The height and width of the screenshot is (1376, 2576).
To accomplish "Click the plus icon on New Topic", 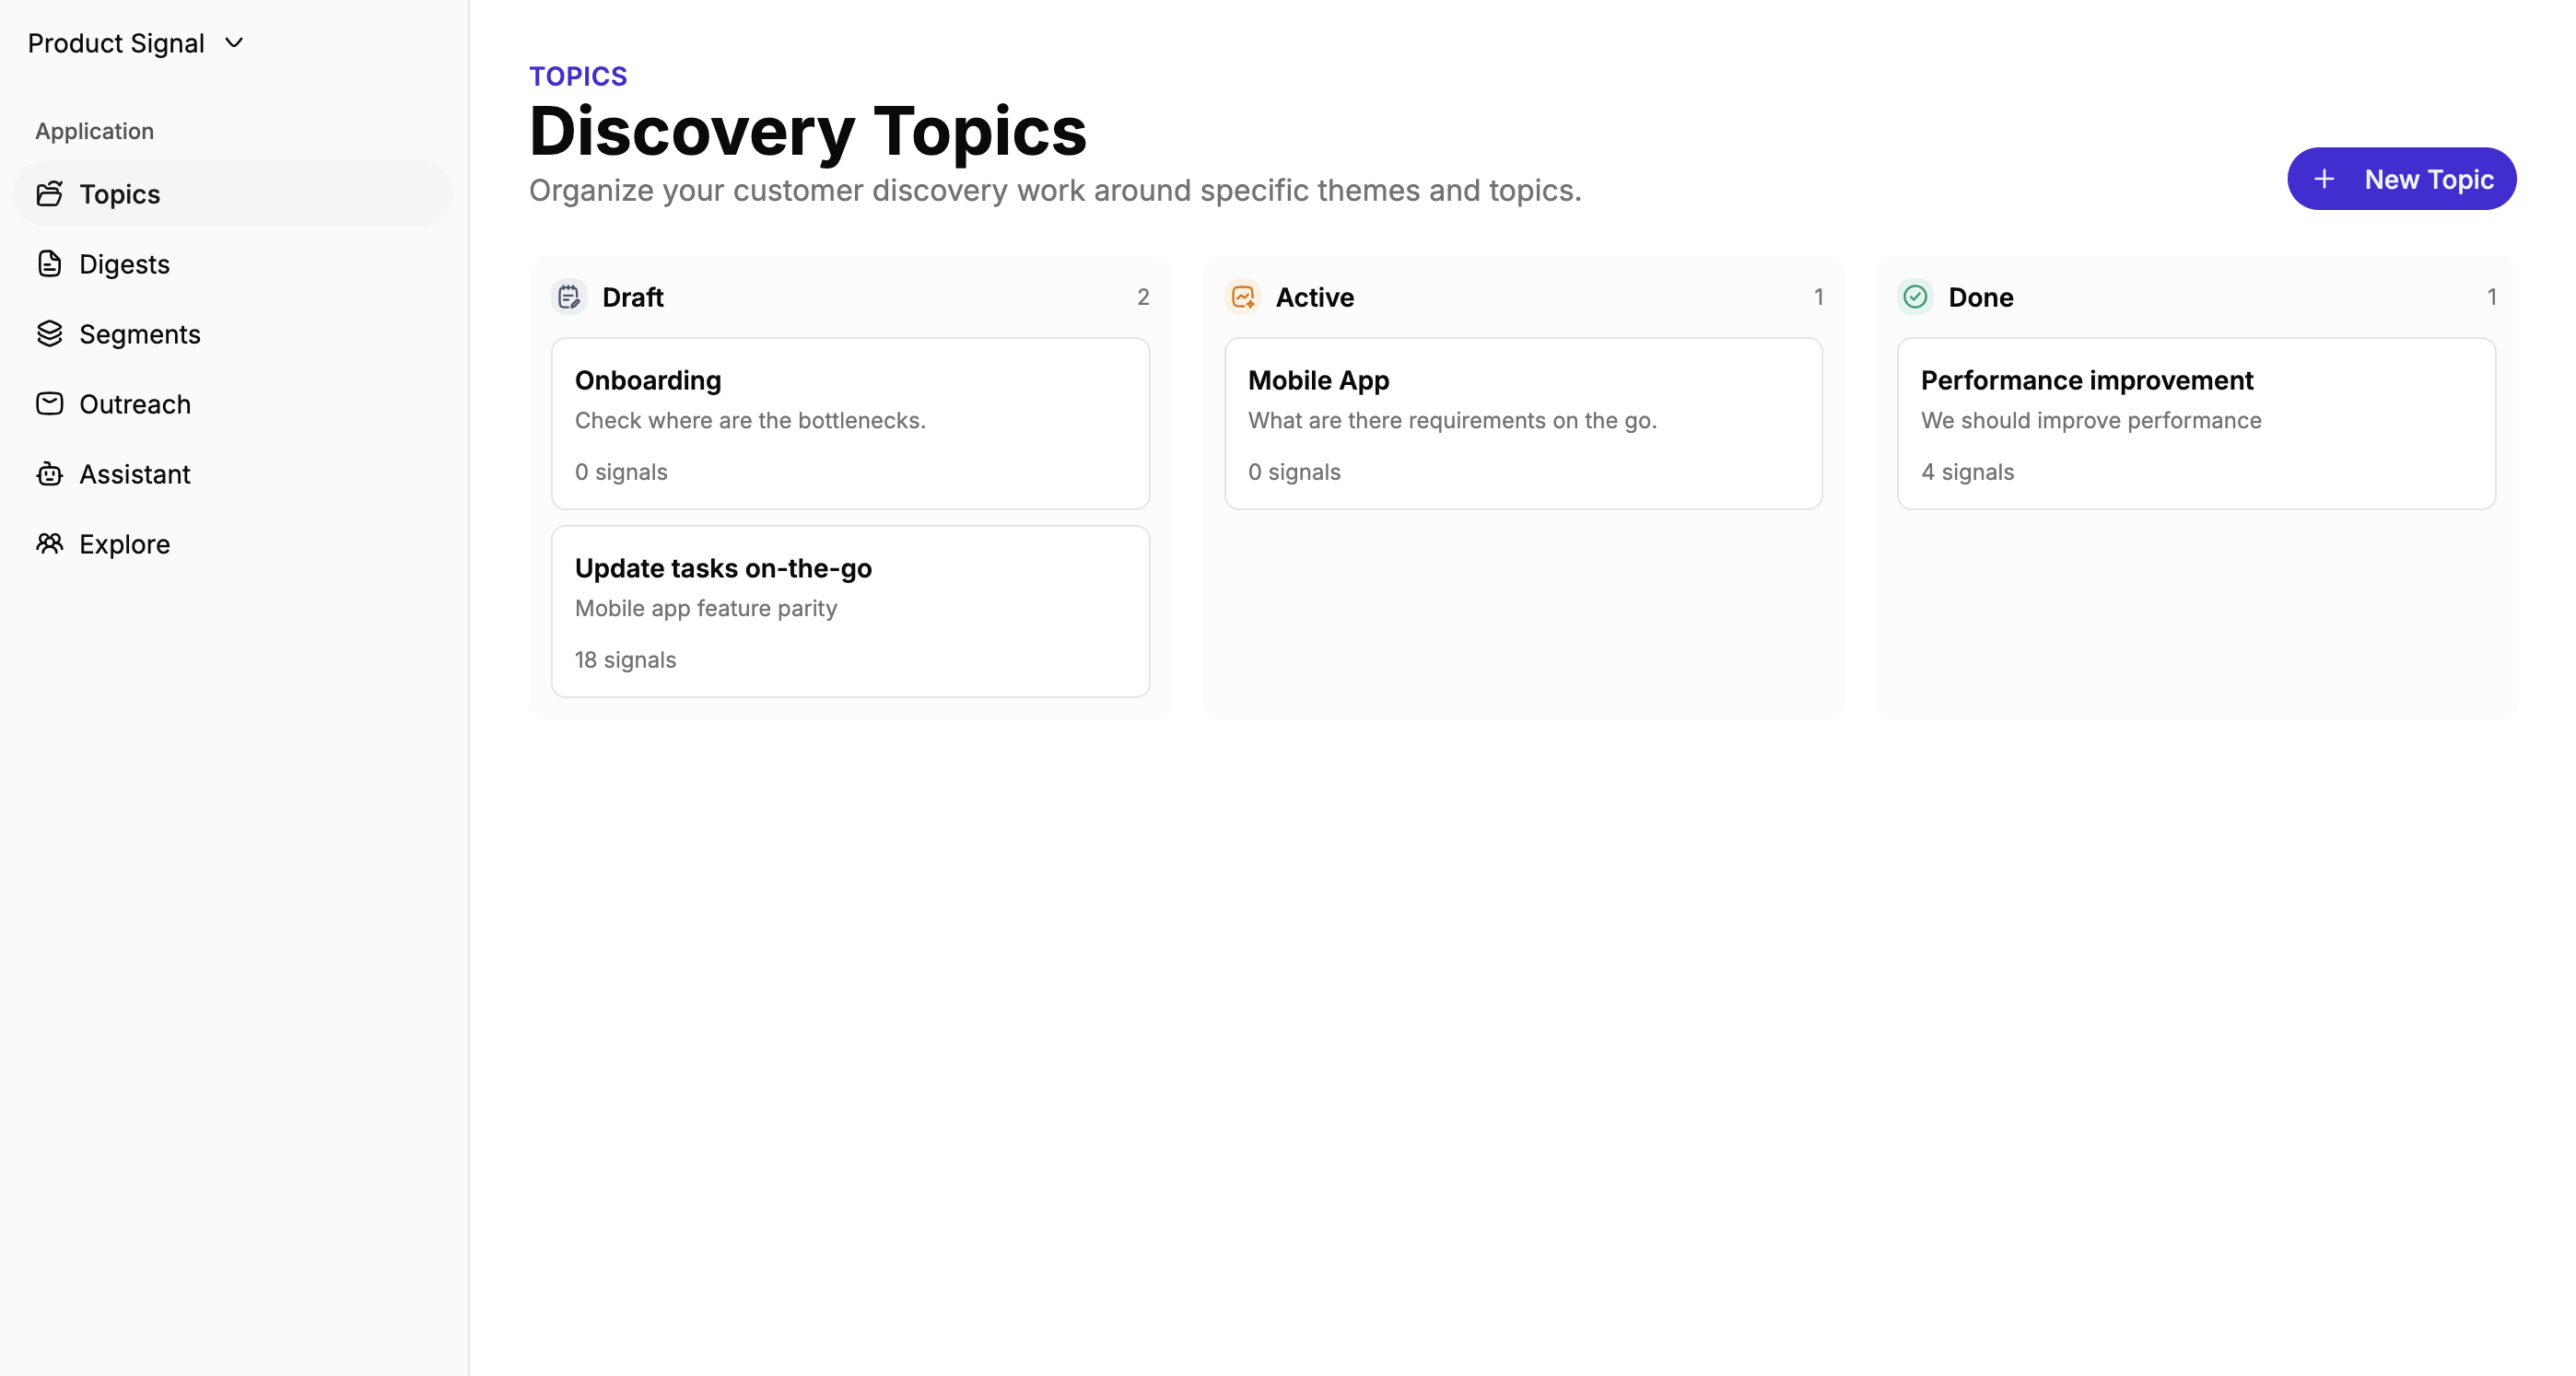I will [x=2324, y=179].
